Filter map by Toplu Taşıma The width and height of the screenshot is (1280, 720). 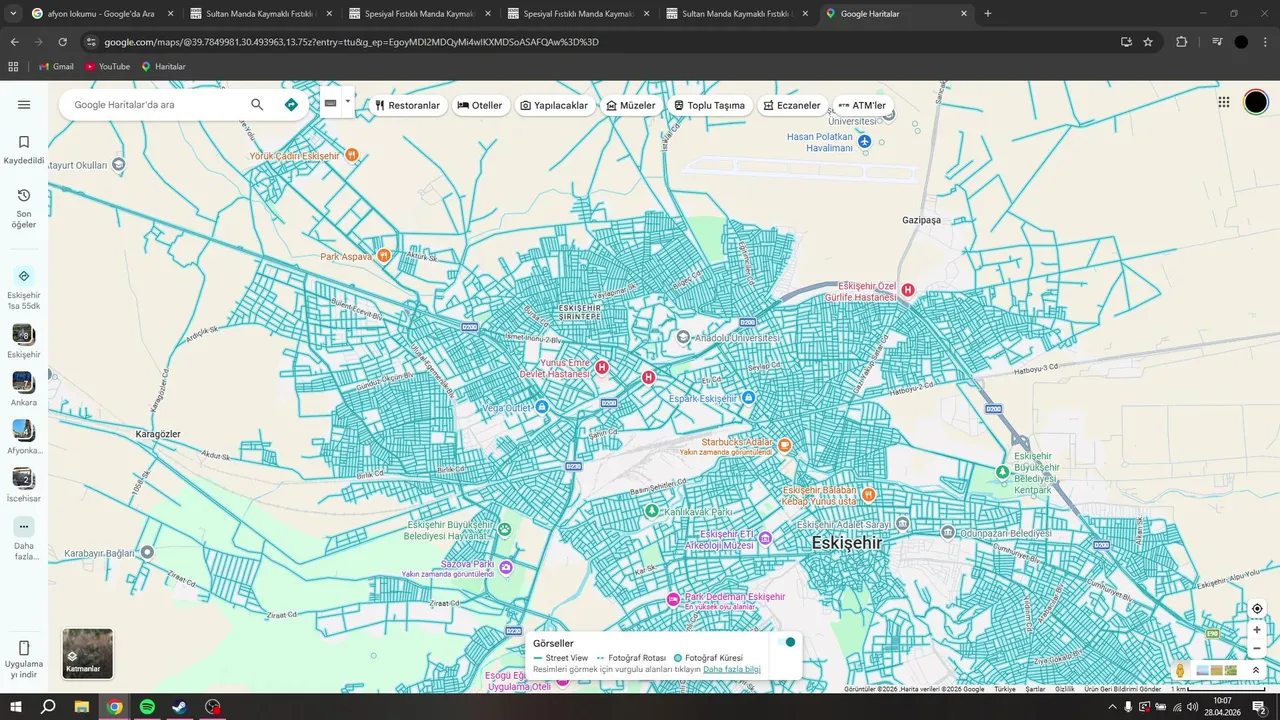click(709, 105)
